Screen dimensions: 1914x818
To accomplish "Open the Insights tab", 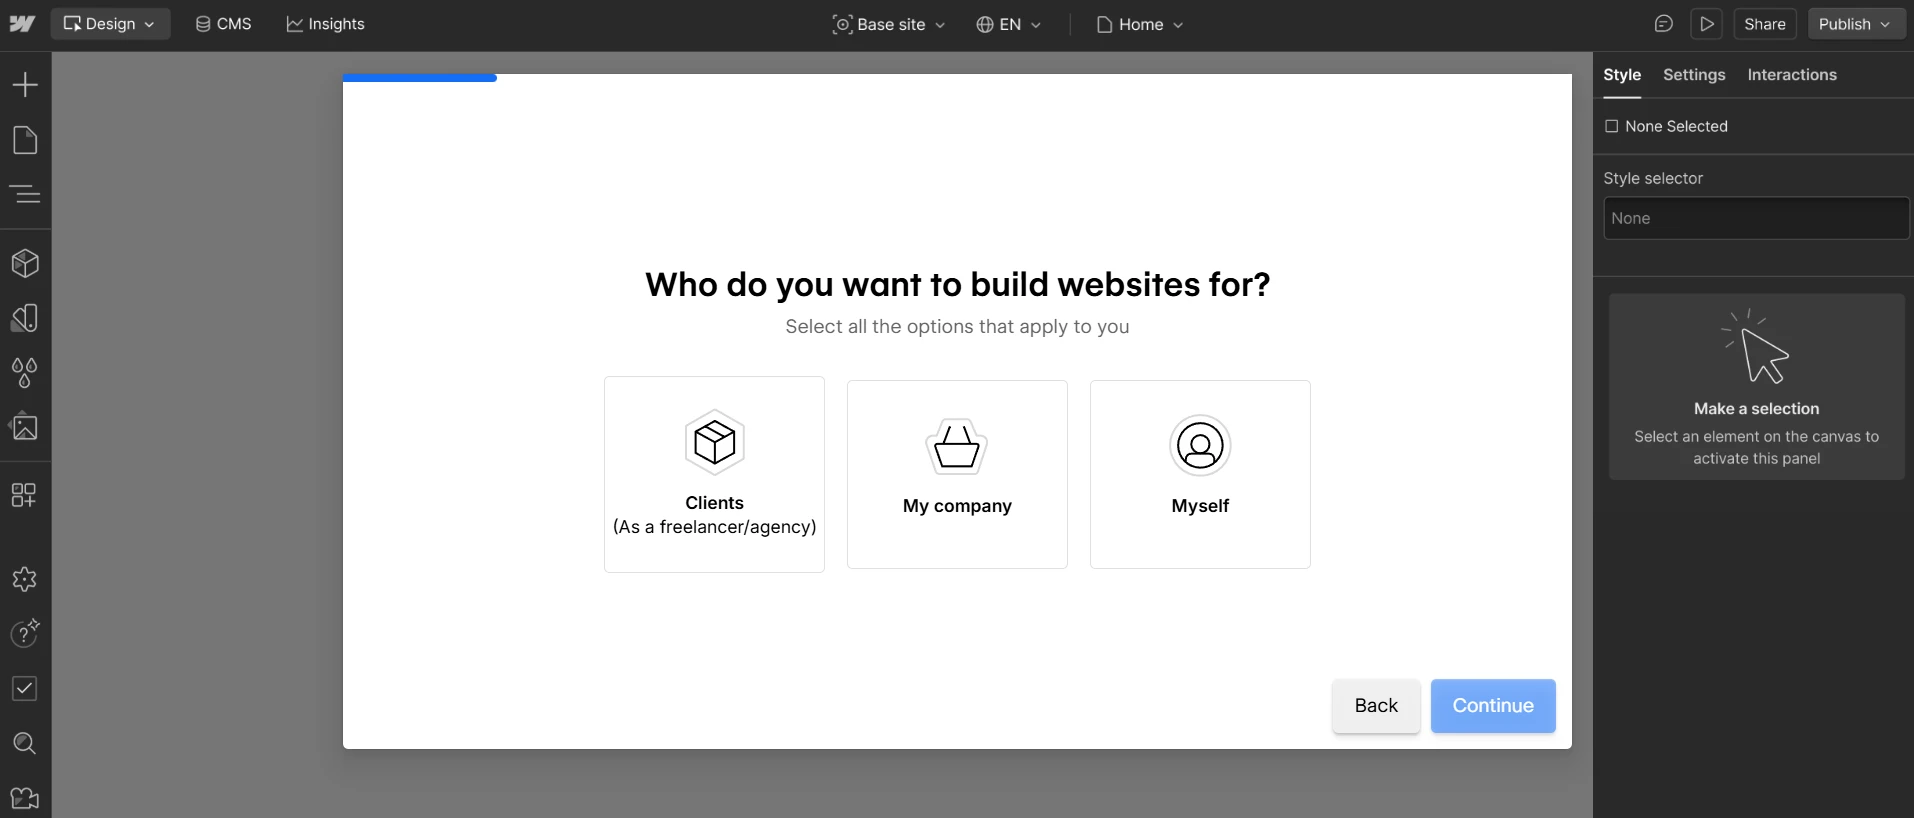I will [325, 24].
